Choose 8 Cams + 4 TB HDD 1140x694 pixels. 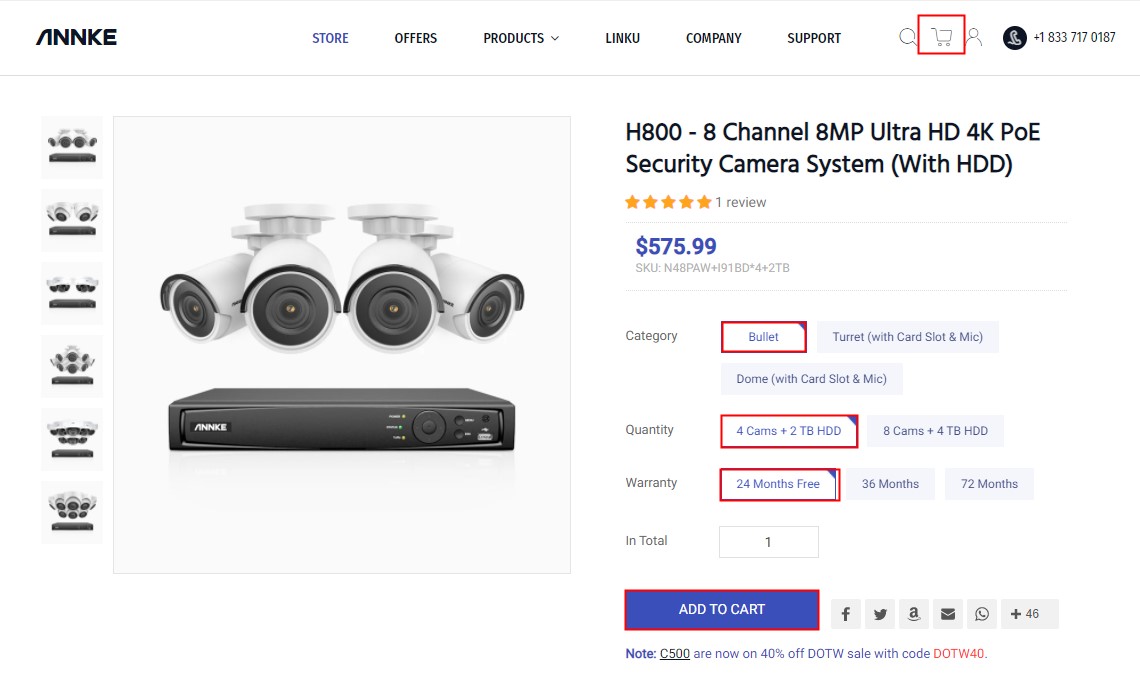coord(936,431)
